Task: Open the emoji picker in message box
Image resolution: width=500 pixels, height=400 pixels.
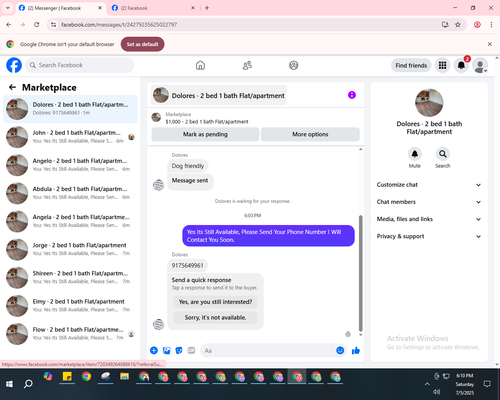Action: (340, 350)
